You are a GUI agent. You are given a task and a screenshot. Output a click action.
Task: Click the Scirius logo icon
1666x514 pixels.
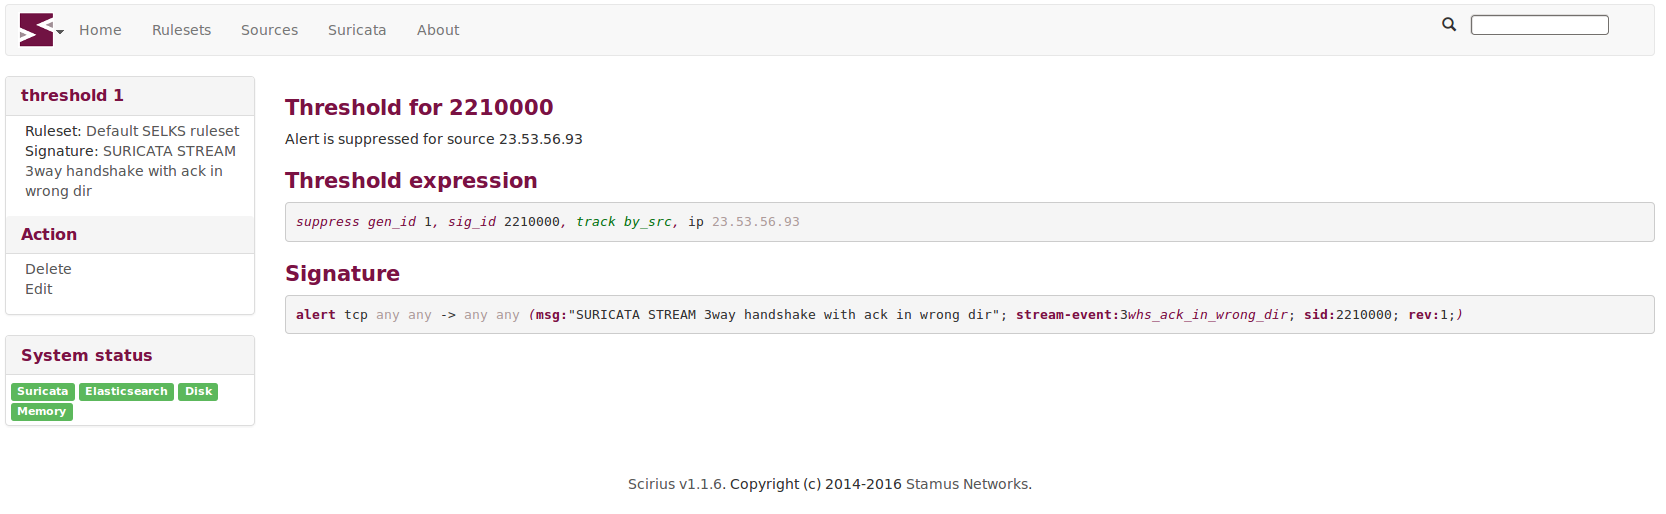pyautogui.click(x=37, y=30)
